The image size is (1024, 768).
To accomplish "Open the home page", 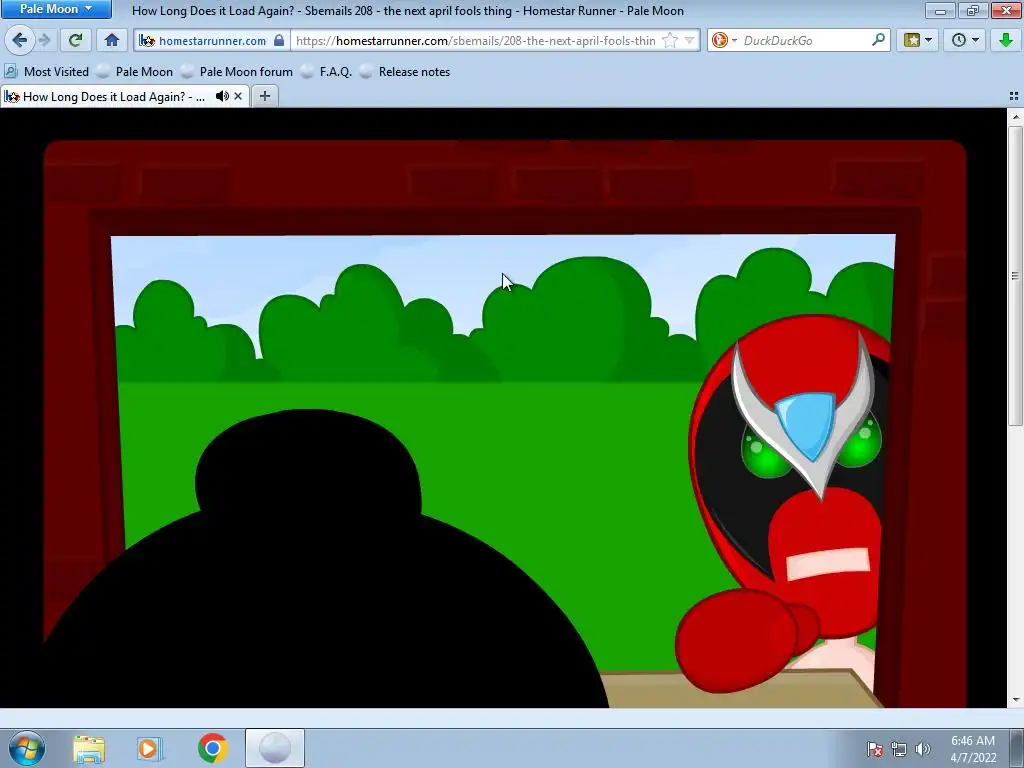I will point(112,40).
